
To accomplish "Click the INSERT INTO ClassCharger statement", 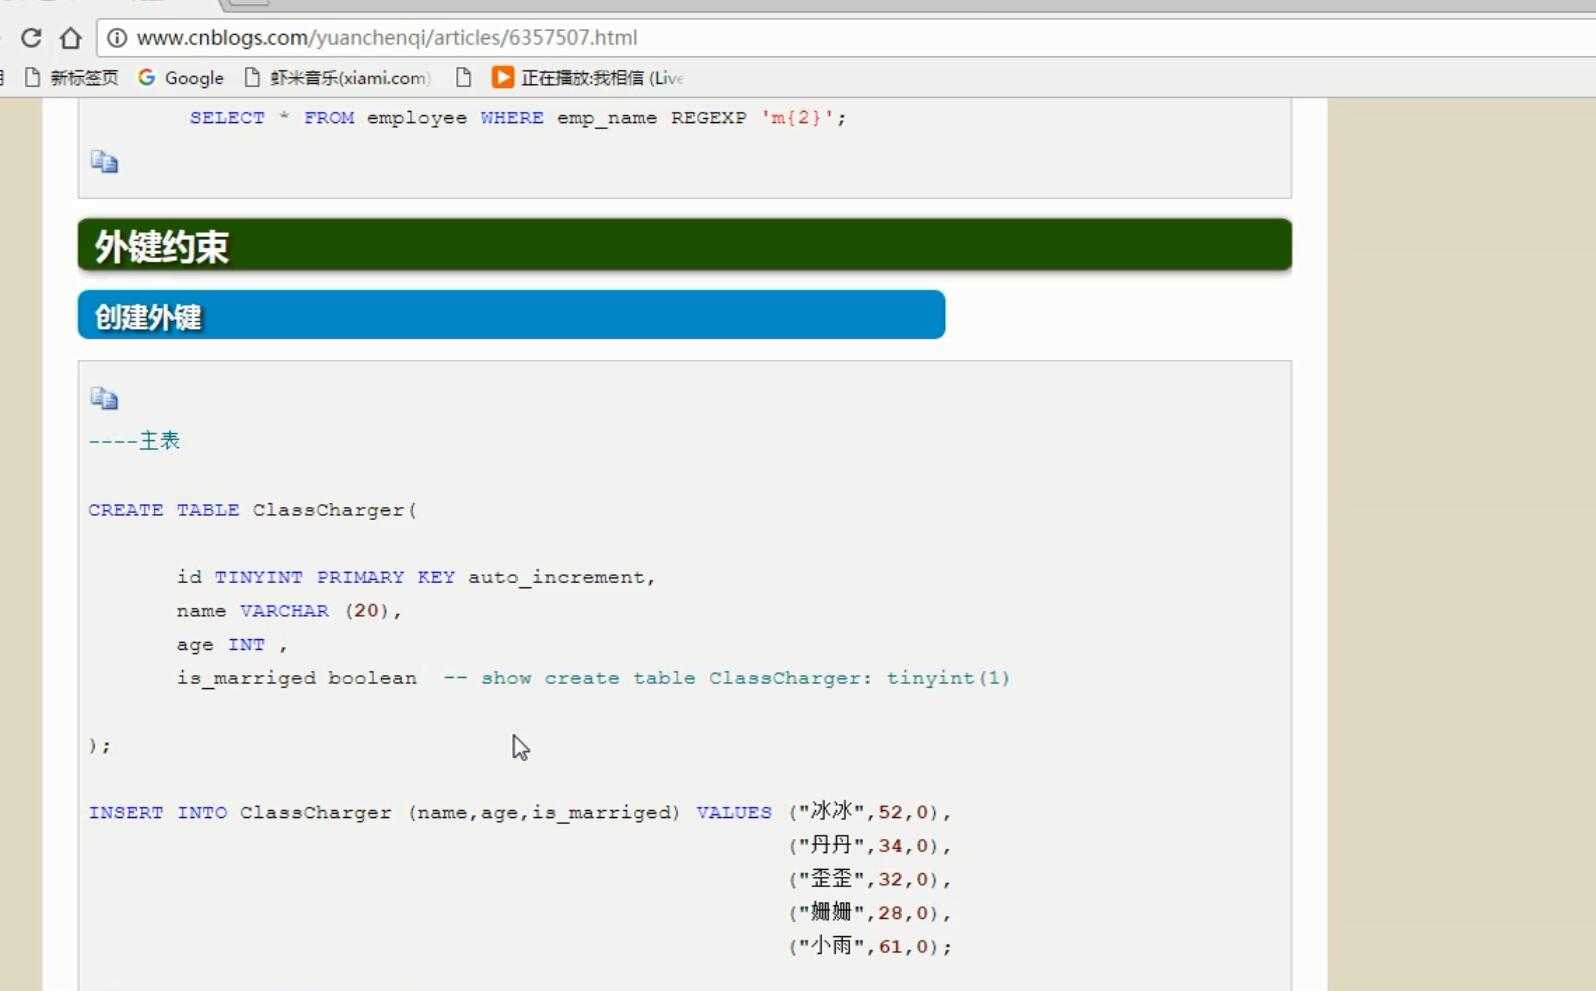I will (x=430, y=812).
